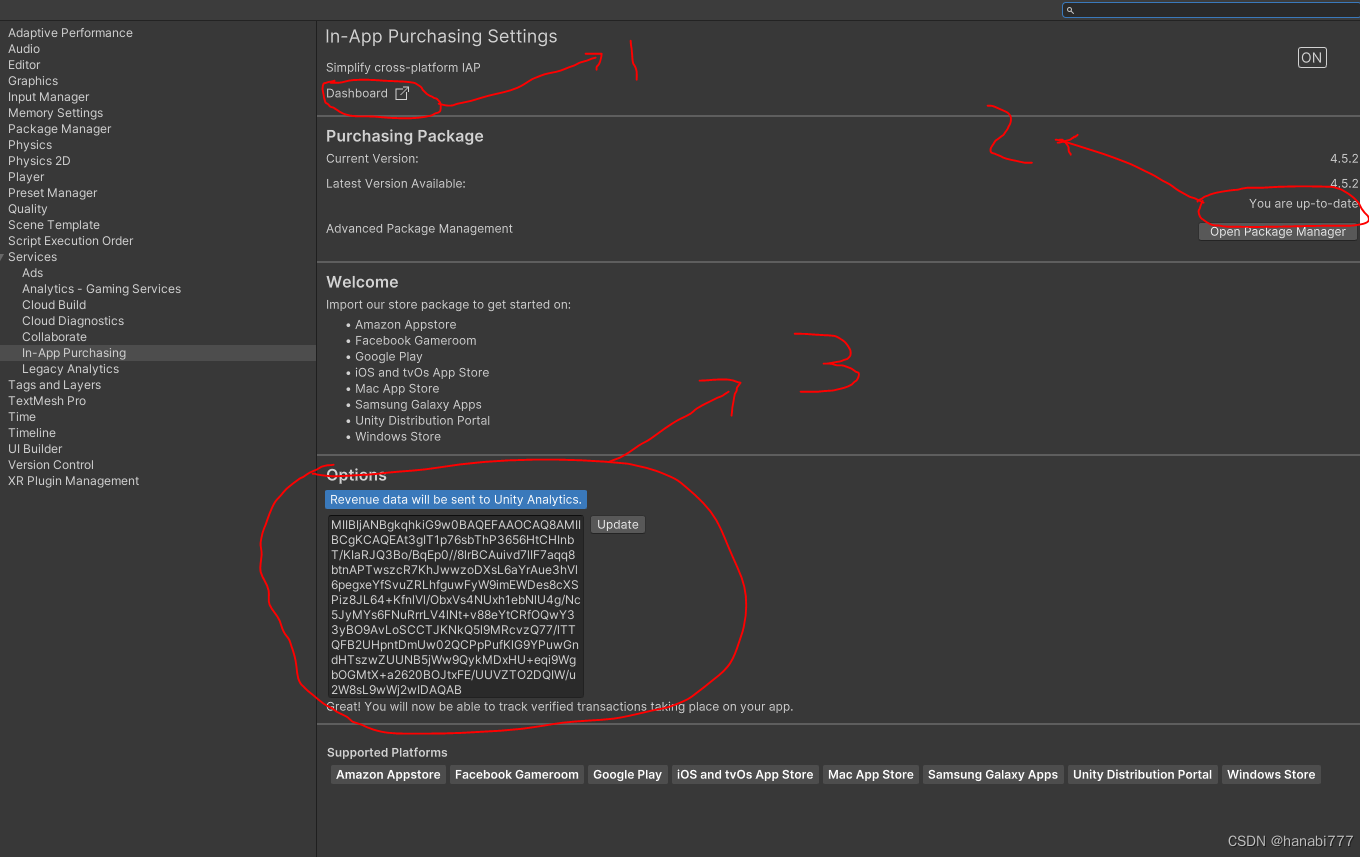Open the Dashboard link
The width and height of the screenshot is (1369, 857).
(x=357, y=93)
